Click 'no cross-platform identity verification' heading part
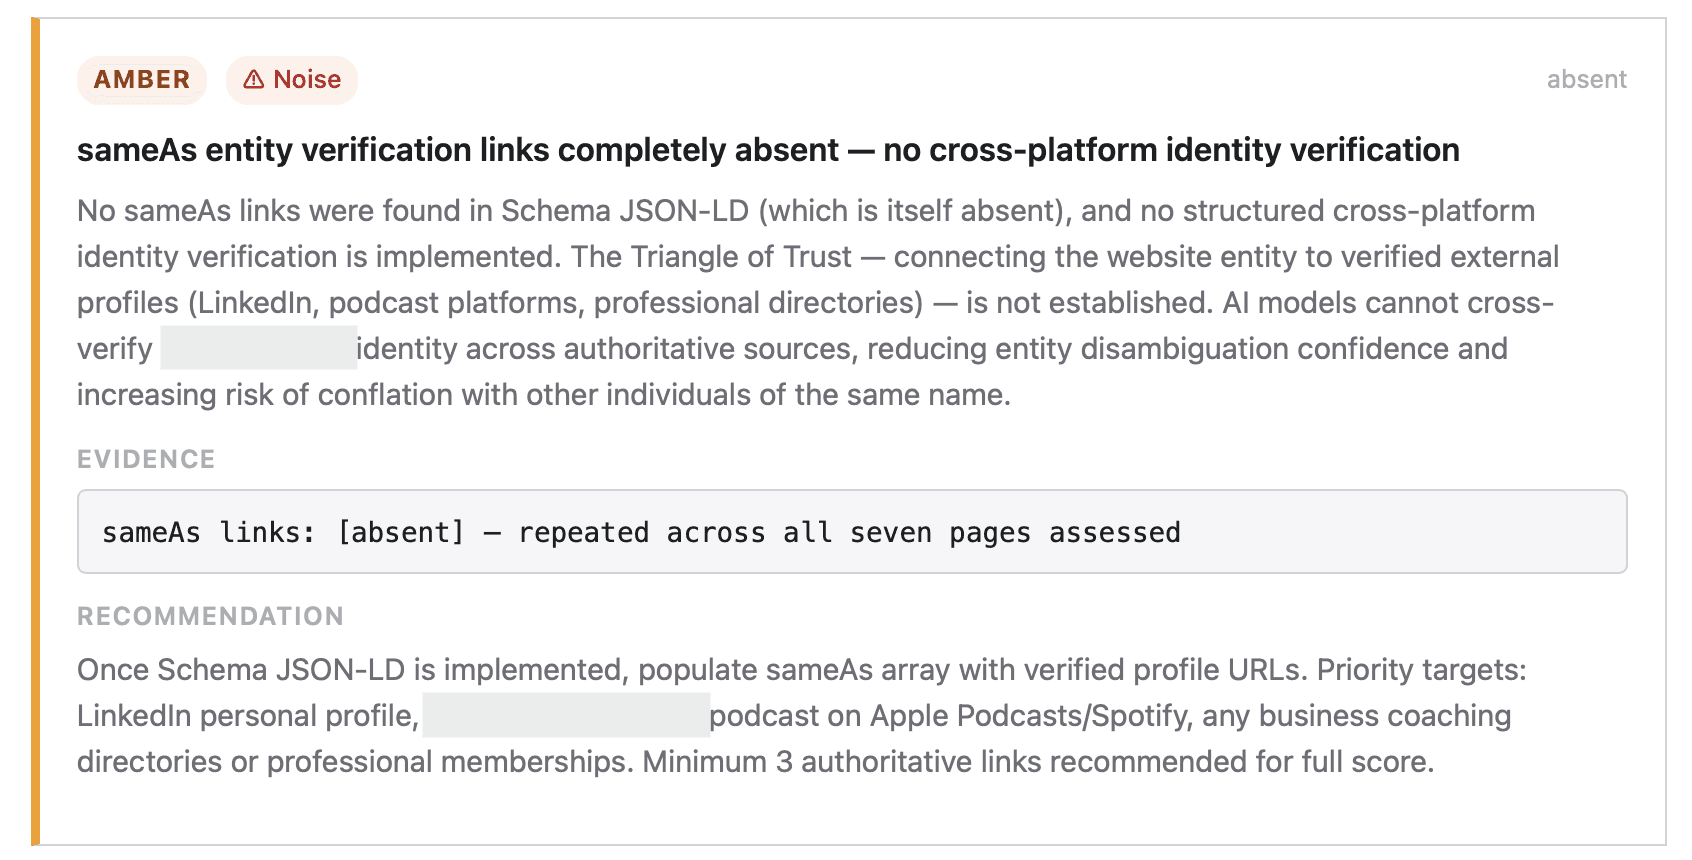The width and height of the screenshot is (1692, 860). tap(1171, 150)
